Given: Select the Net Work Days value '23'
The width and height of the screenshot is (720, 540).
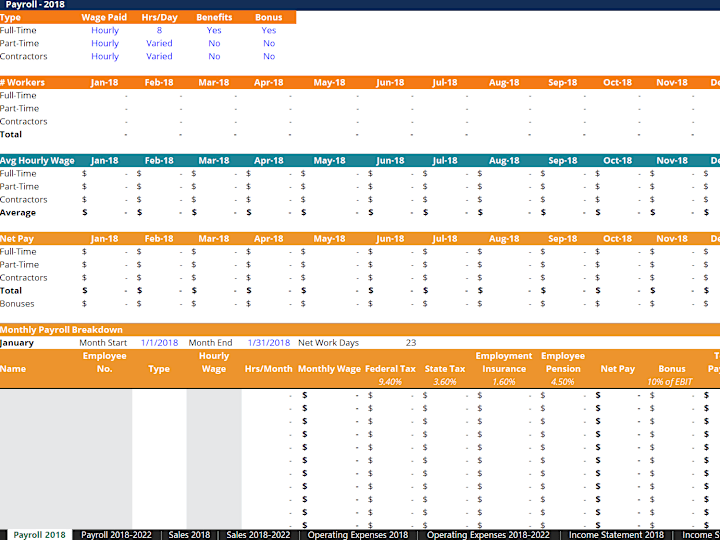Looking at the screenshot, I should 411,343.
